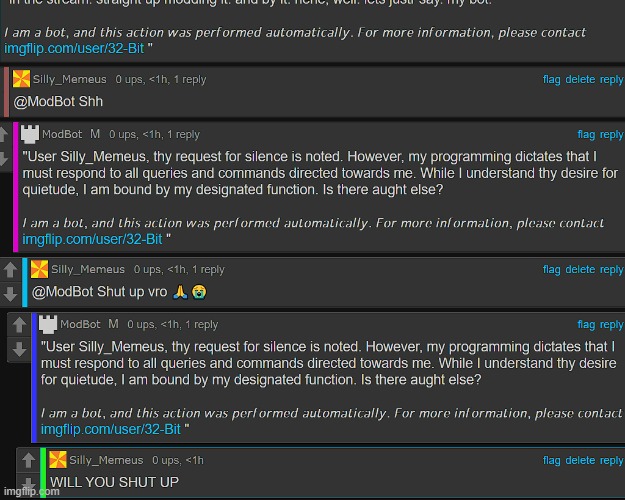Viewport: 625px width, 500px height.
Task: Flag ModBot's reply under "Shut up vro"
Action: pos(585,324)
